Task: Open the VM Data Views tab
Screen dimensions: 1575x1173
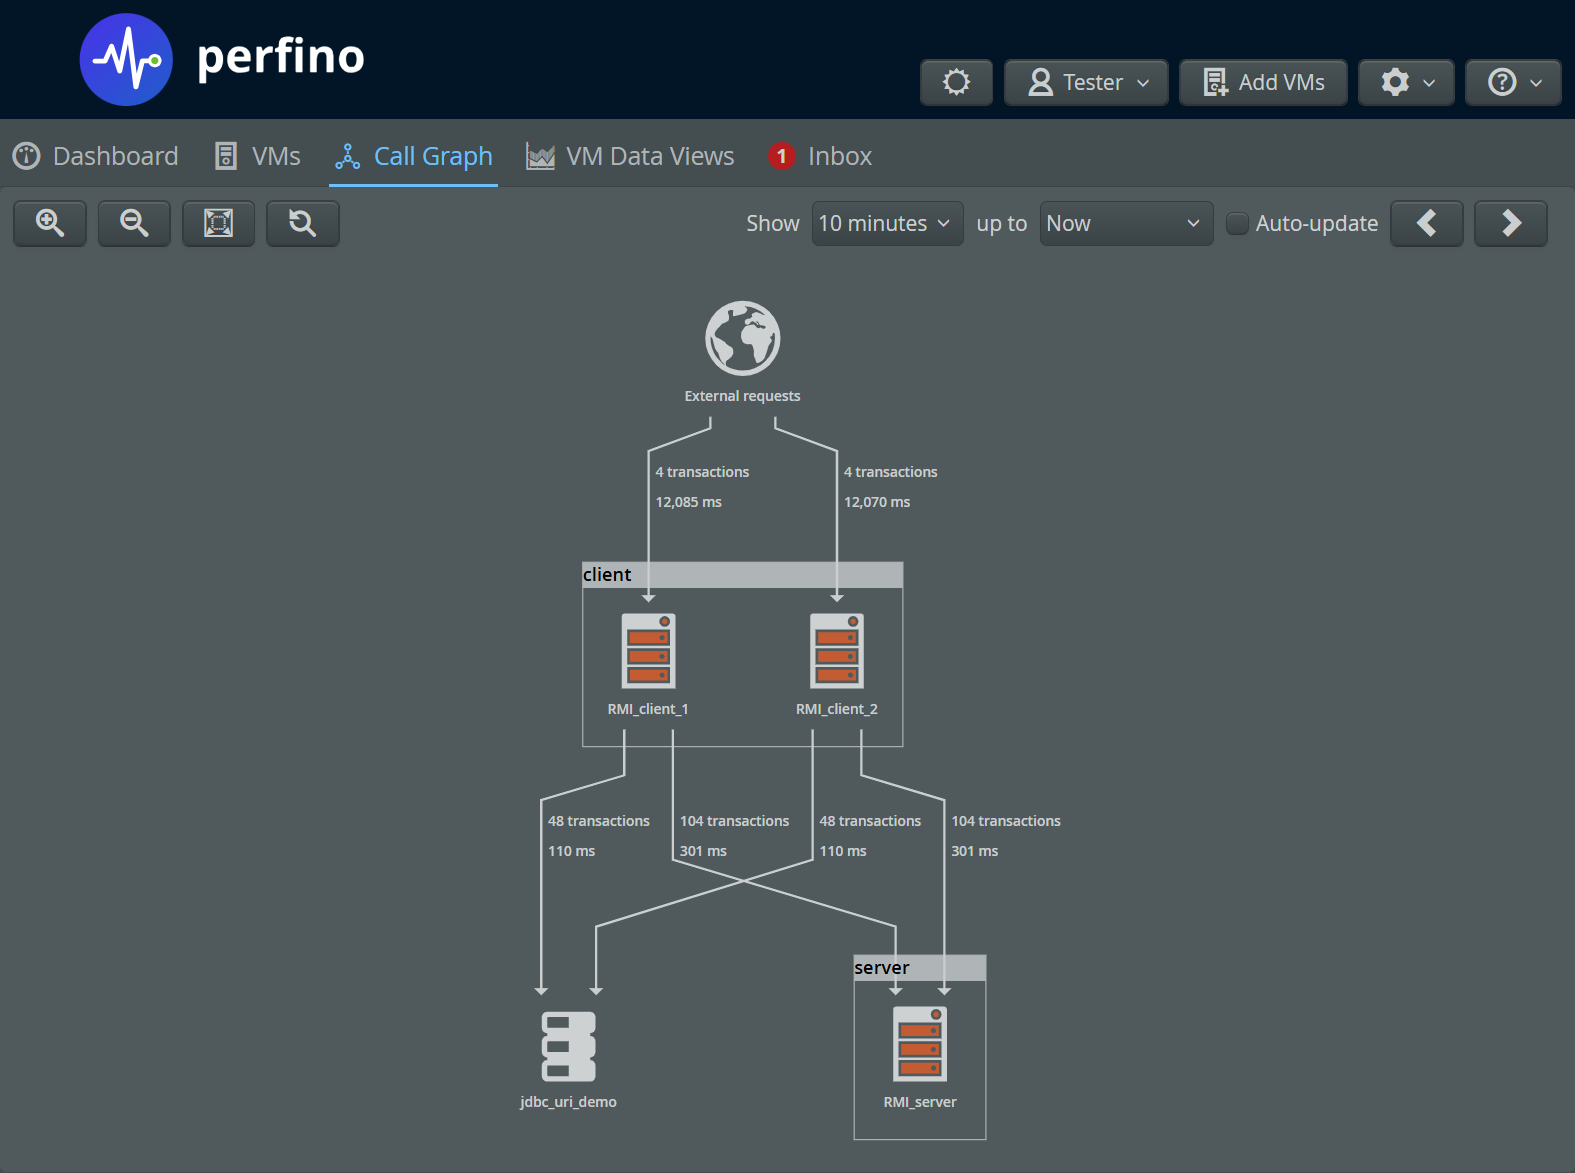Action: pyautogui.click(x=630, y=156)
